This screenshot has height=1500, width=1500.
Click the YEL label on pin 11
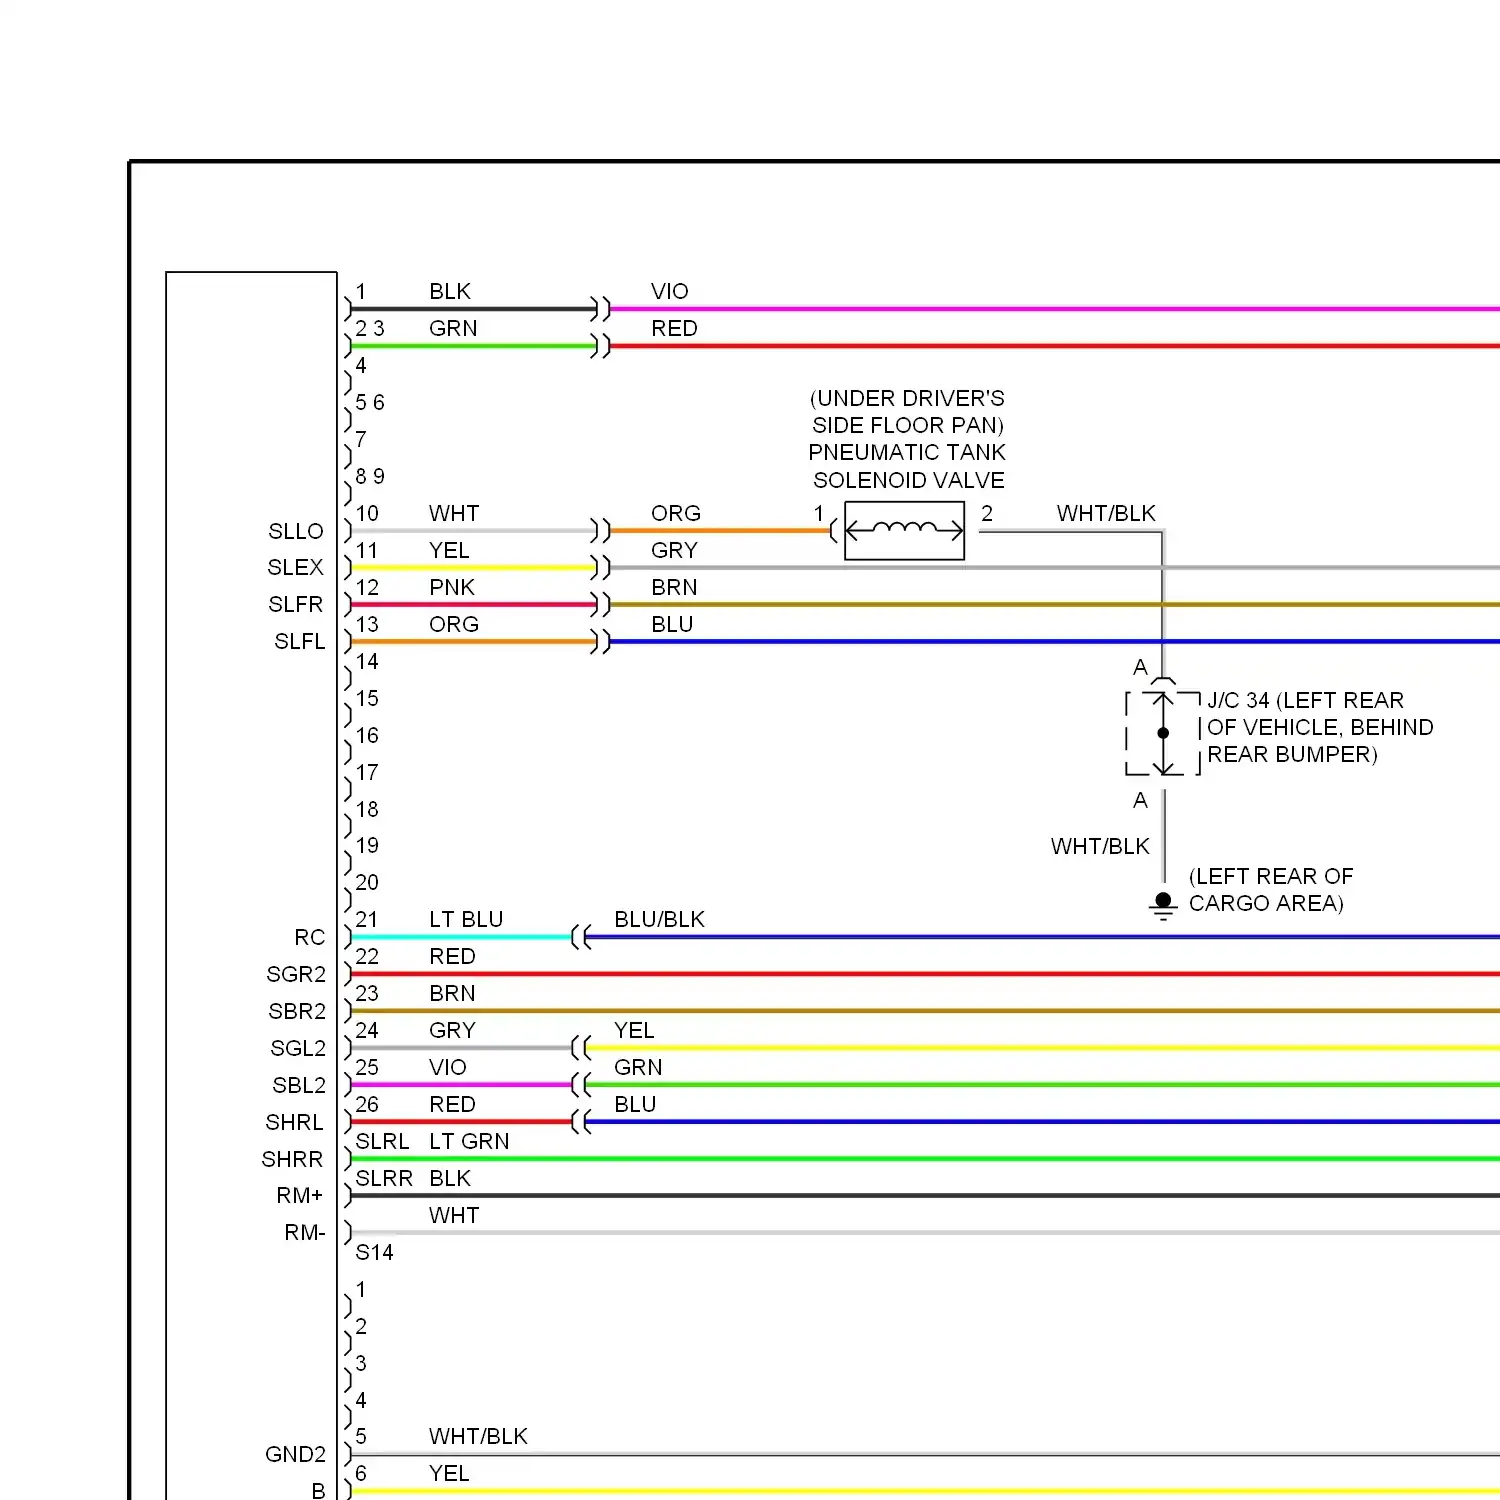coord(449,550)
